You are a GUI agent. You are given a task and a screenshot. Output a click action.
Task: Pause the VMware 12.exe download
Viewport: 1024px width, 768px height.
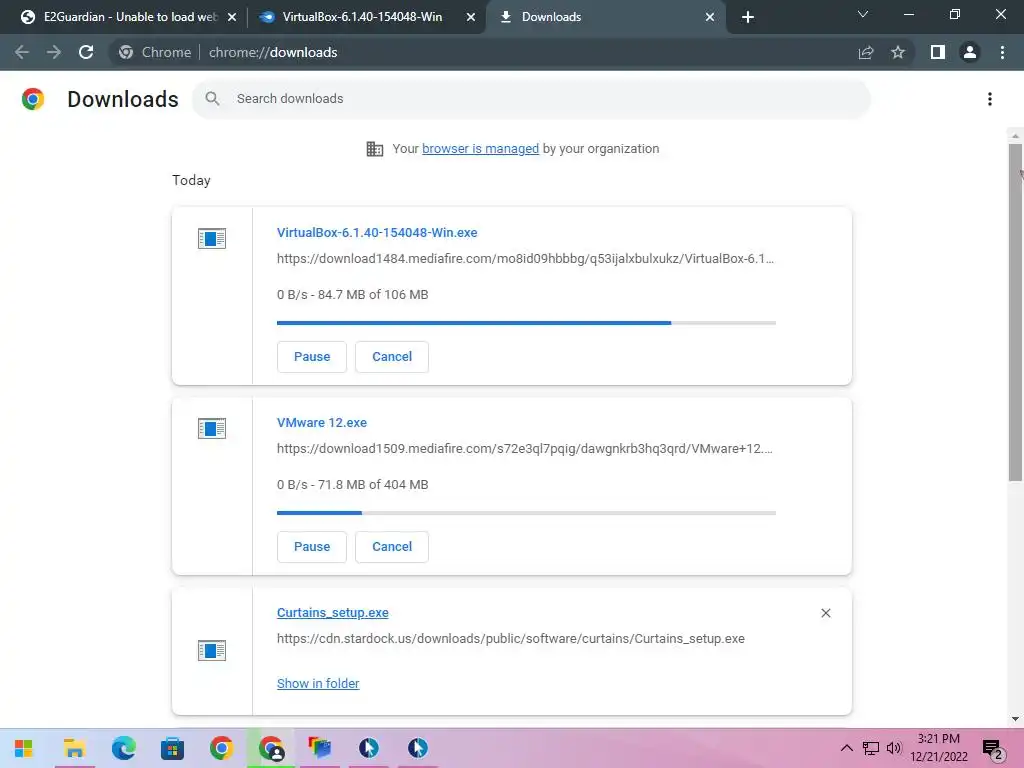[312, 547]
